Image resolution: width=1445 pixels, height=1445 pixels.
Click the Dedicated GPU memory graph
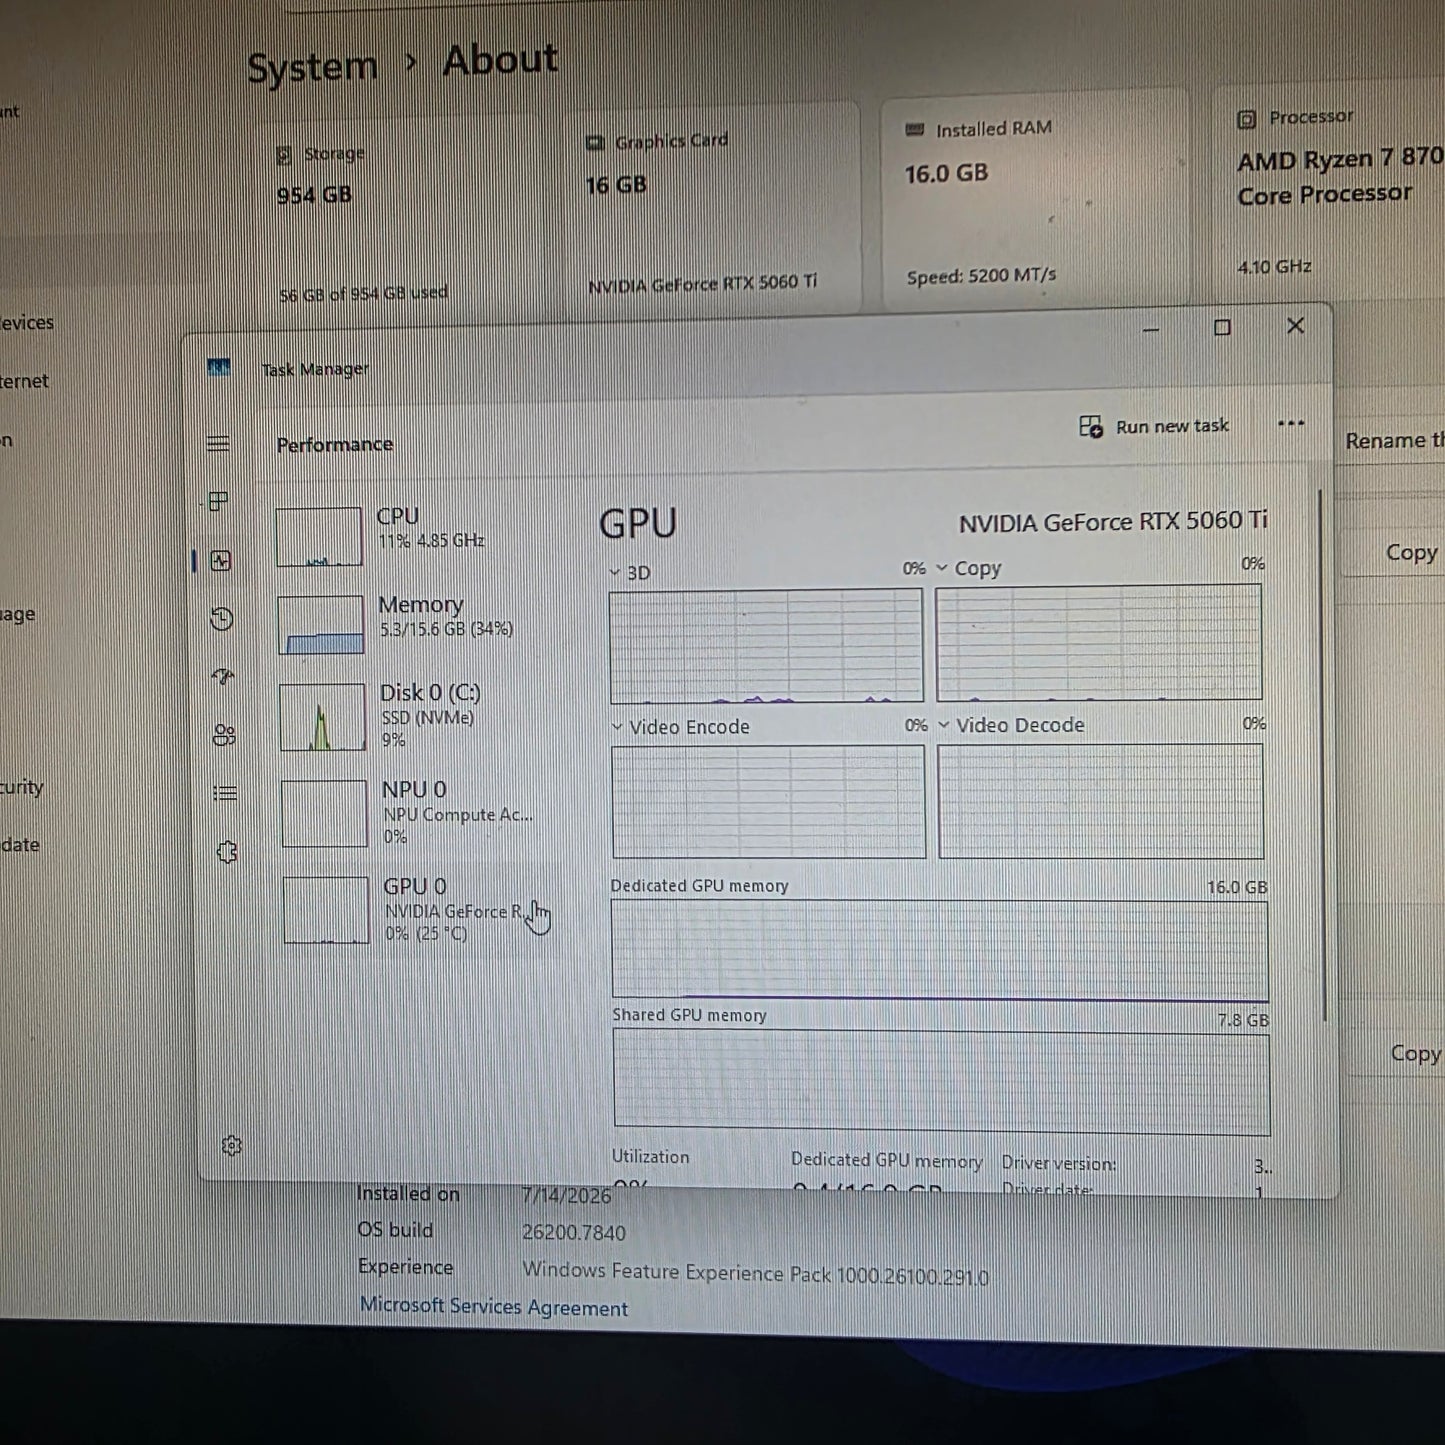click(x=940, y=951)
